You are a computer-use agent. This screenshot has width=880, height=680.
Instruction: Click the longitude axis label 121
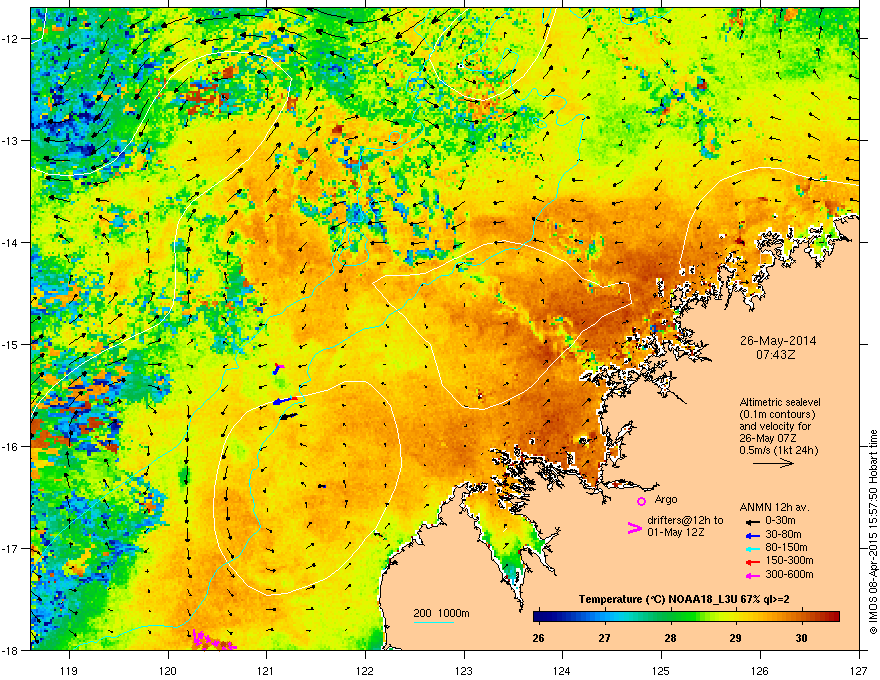266,670
